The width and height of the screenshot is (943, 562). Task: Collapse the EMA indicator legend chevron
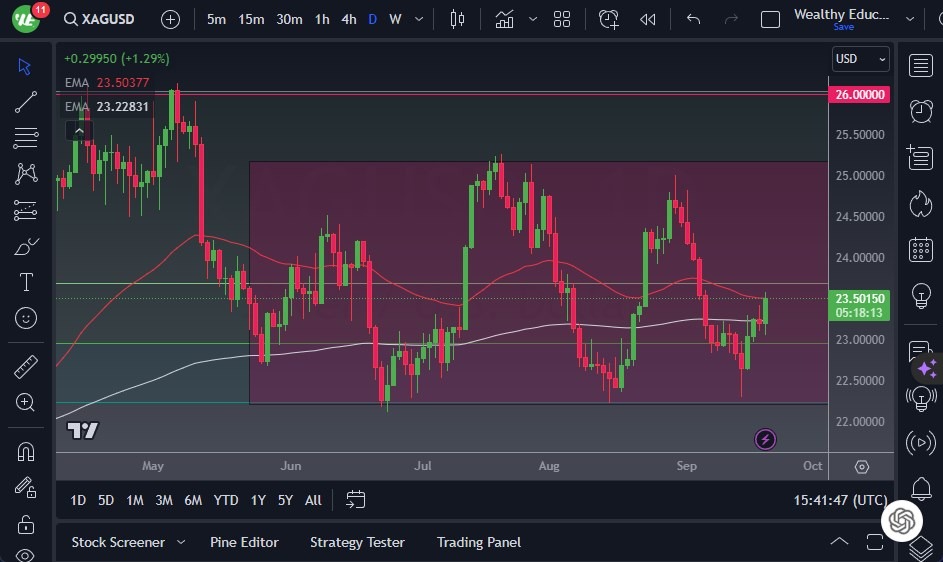tap(79, 130)
